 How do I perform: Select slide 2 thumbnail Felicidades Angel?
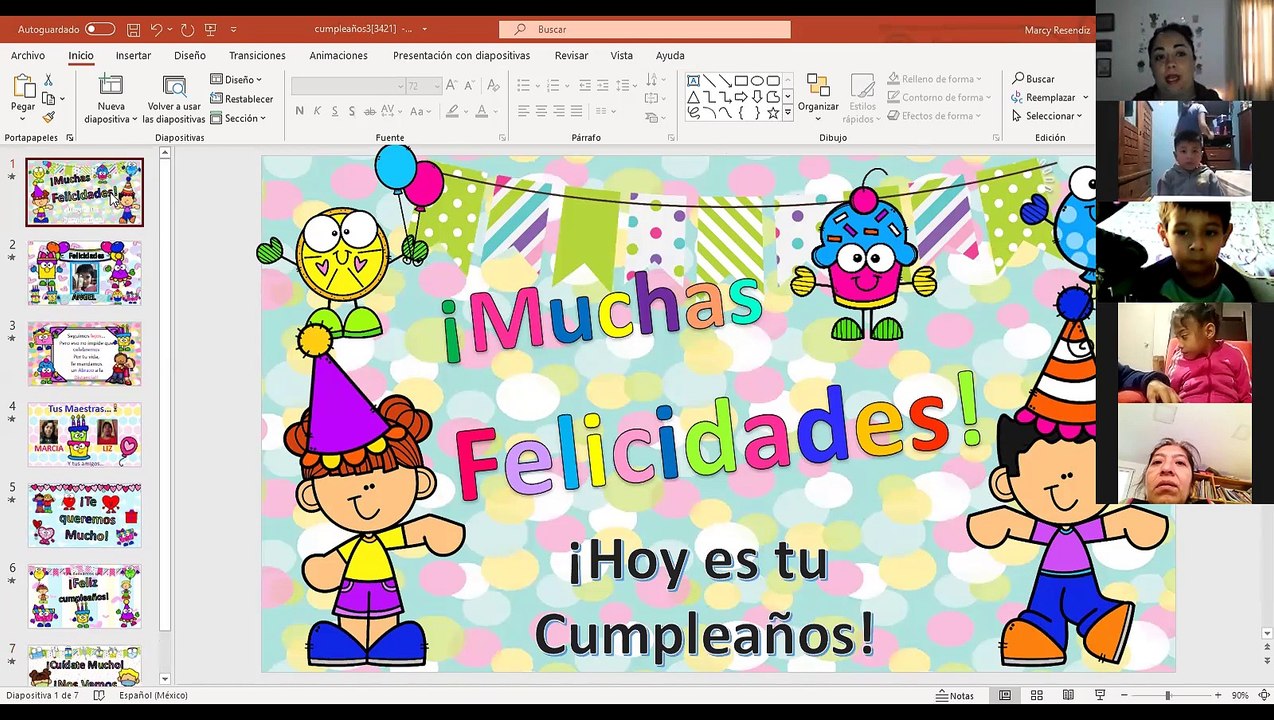tap(84, 272)
